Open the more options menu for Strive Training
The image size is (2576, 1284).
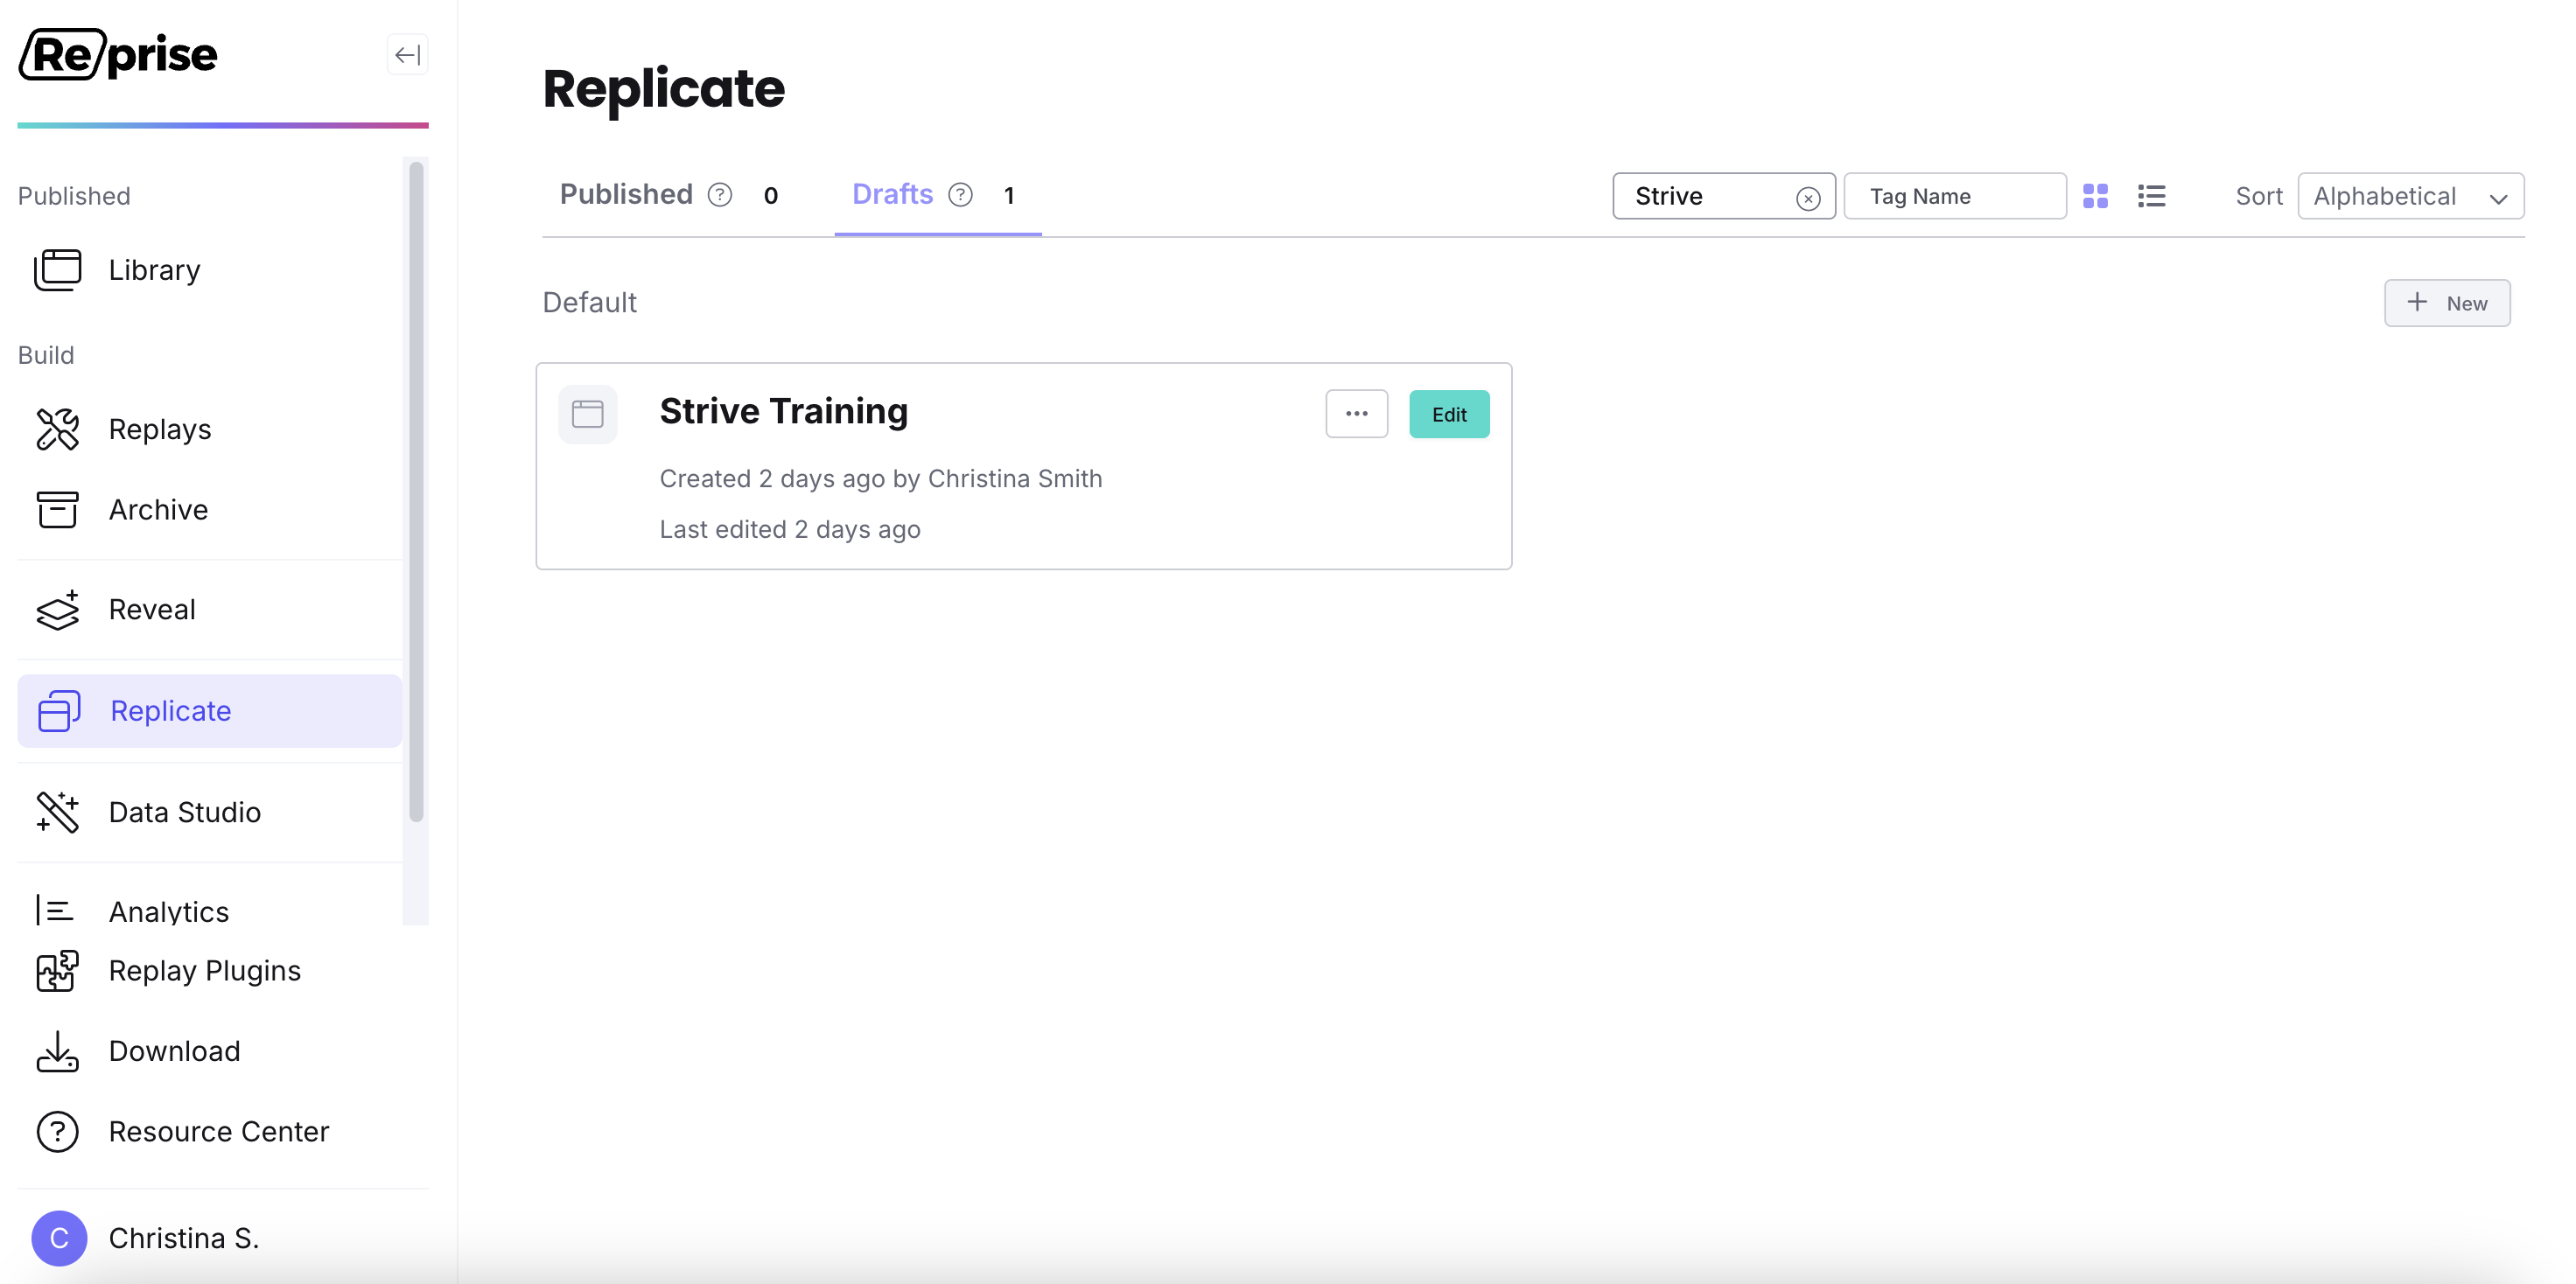pos(1357,414)
